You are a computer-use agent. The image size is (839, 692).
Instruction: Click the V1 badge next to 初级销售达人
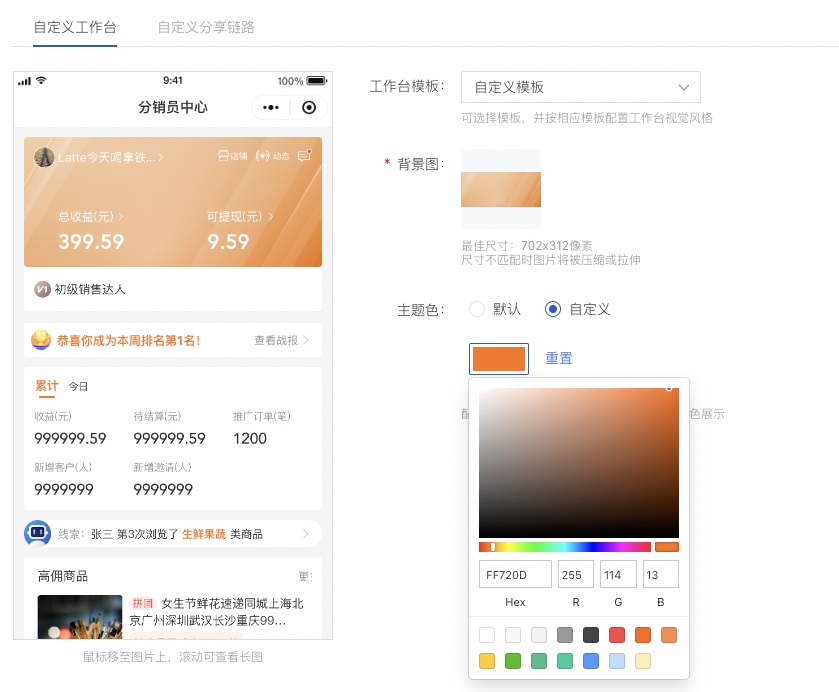pos(42,290)
